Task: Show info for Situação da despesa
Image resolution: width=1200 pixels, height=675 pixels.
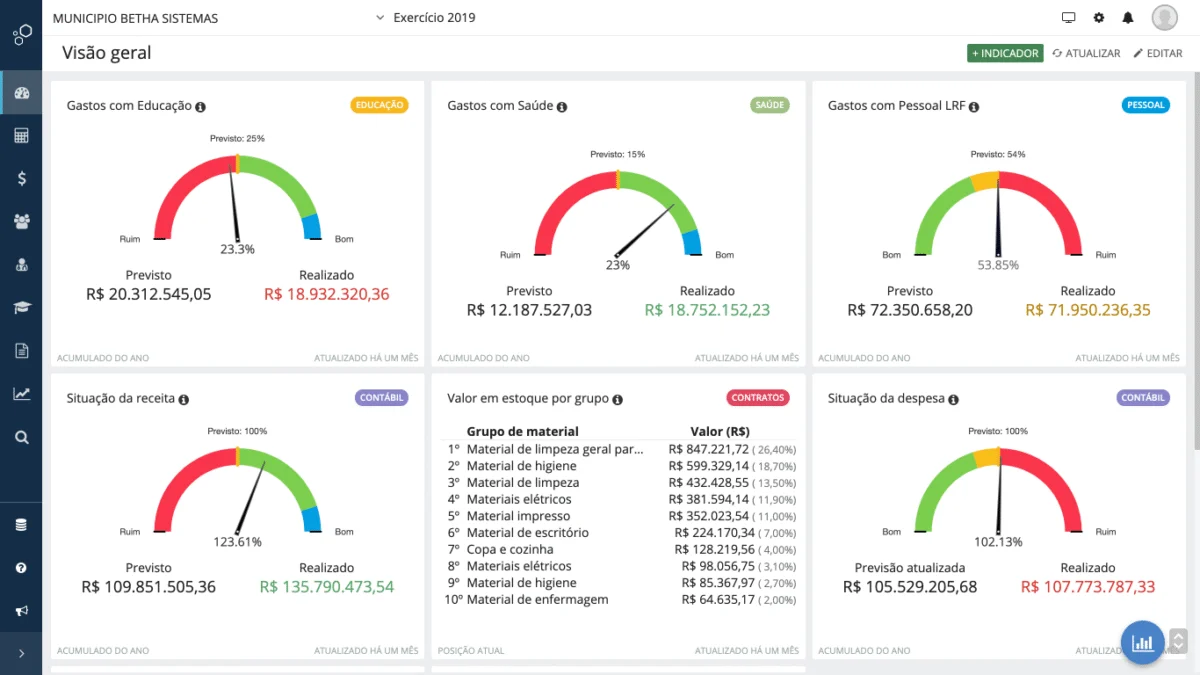Action: tap(954, 398)
